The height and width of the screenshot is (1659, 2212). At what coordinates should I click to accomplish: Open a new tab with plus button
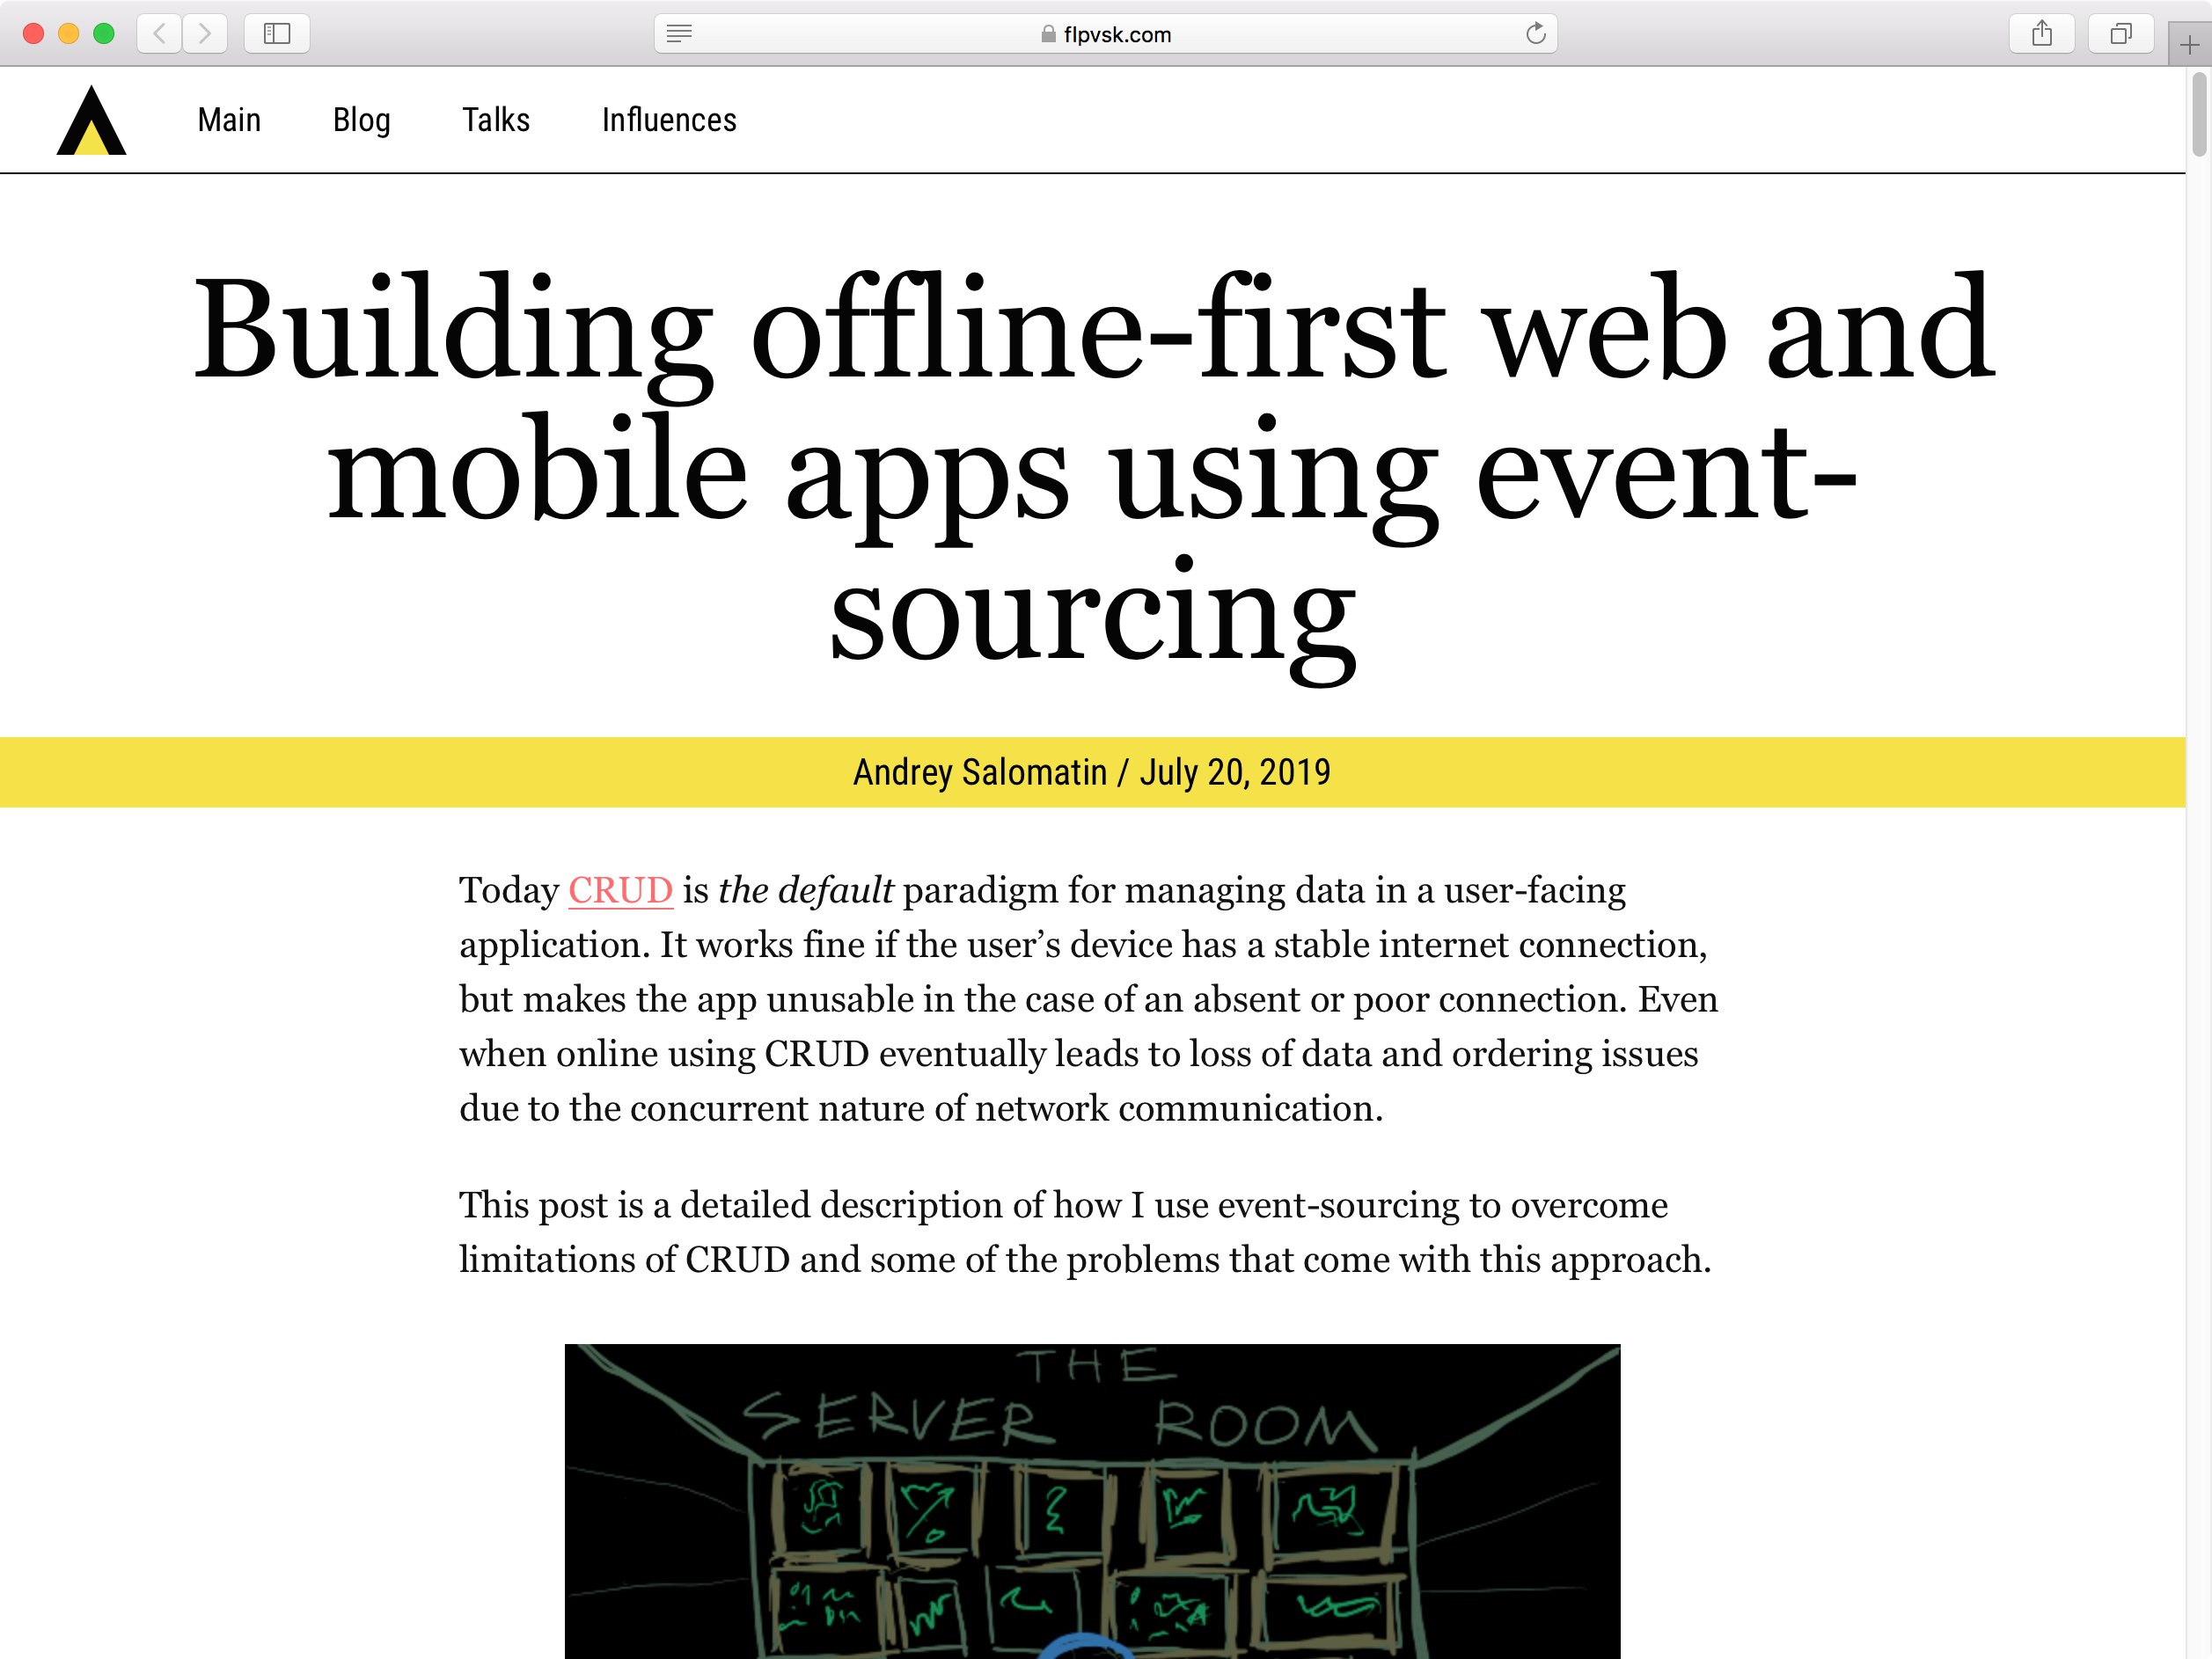click(2189, 45)
